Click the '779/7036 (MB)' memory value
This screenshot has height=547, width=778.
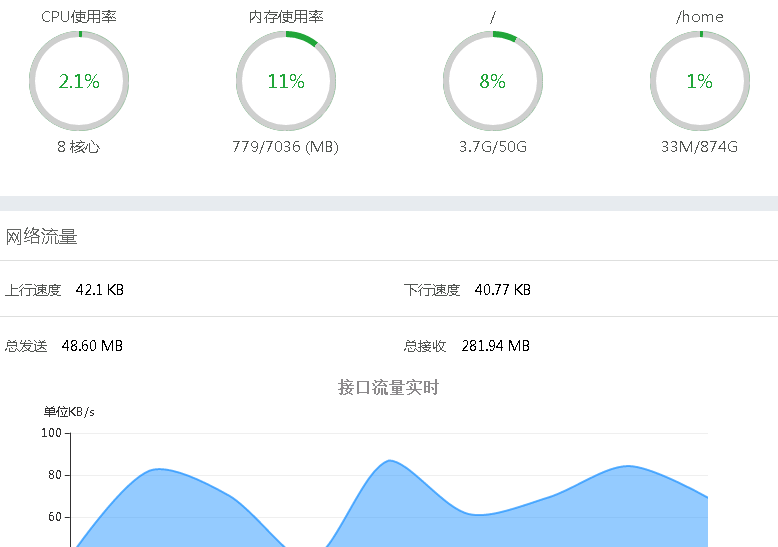coord(285,147)
